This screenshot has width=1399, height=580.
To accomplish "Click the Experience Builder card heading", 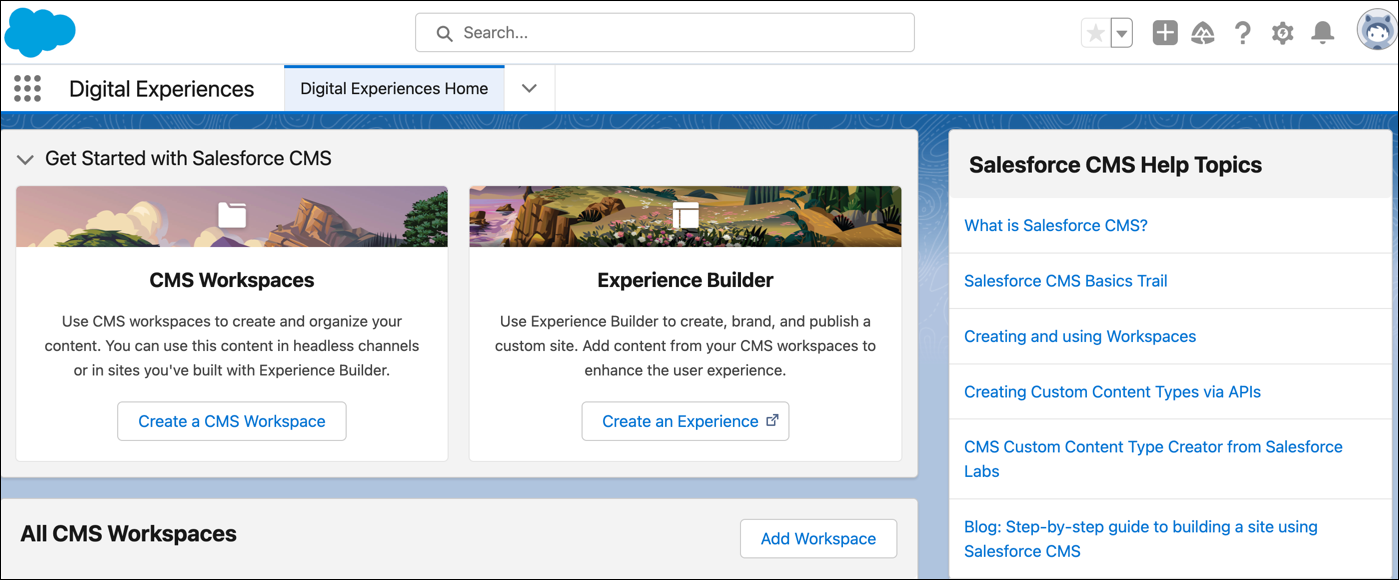I will coord(685,280).
